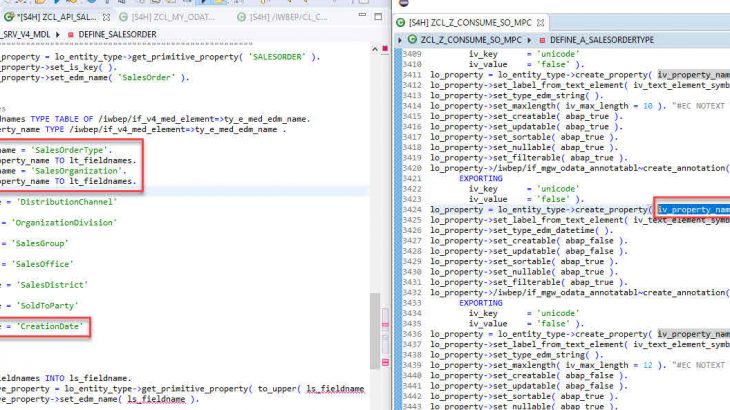Expand the arrow before DEFINE_SALESORDER breadcrumb

point(58,34)
